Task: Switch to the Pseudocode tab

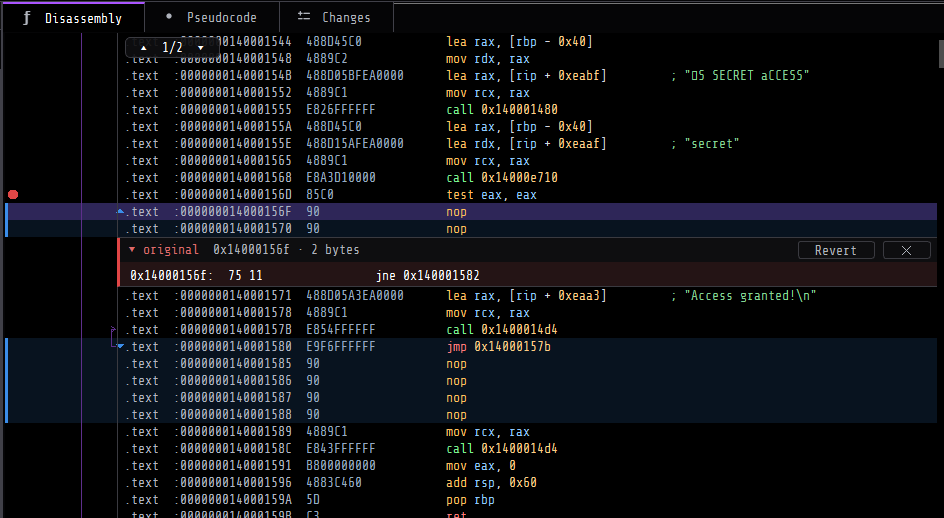Action: coord(212,17)
